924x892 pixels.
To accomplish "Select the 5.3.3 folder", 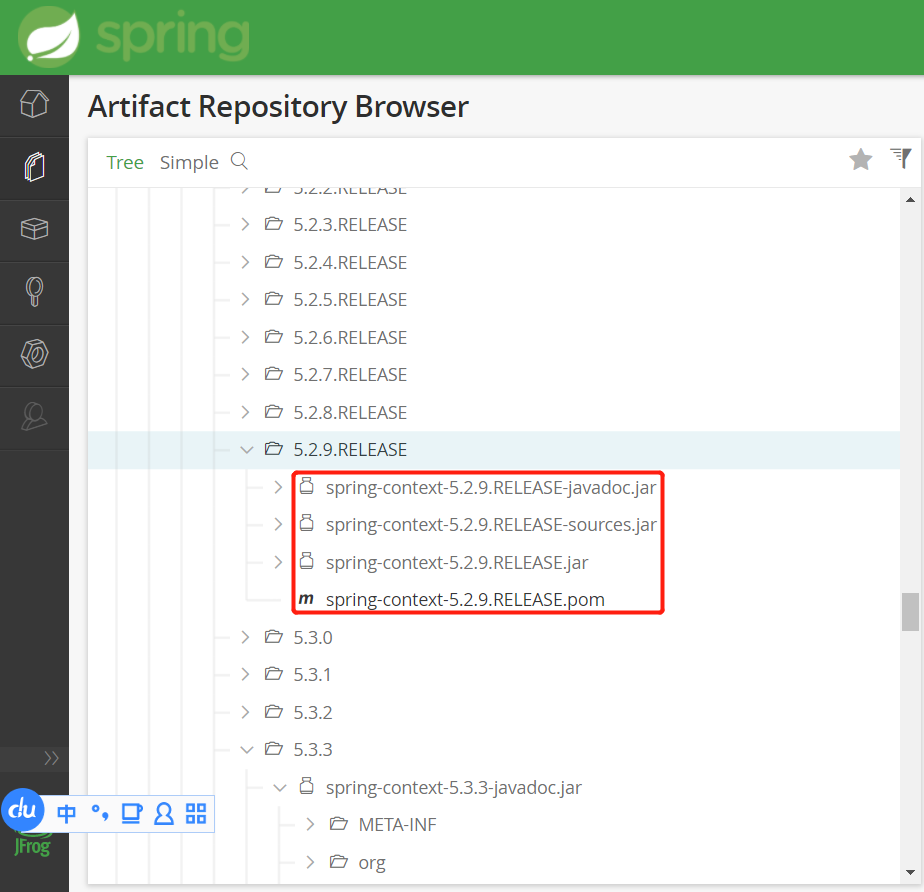I will pyautogui.click(x=313, y=749).
